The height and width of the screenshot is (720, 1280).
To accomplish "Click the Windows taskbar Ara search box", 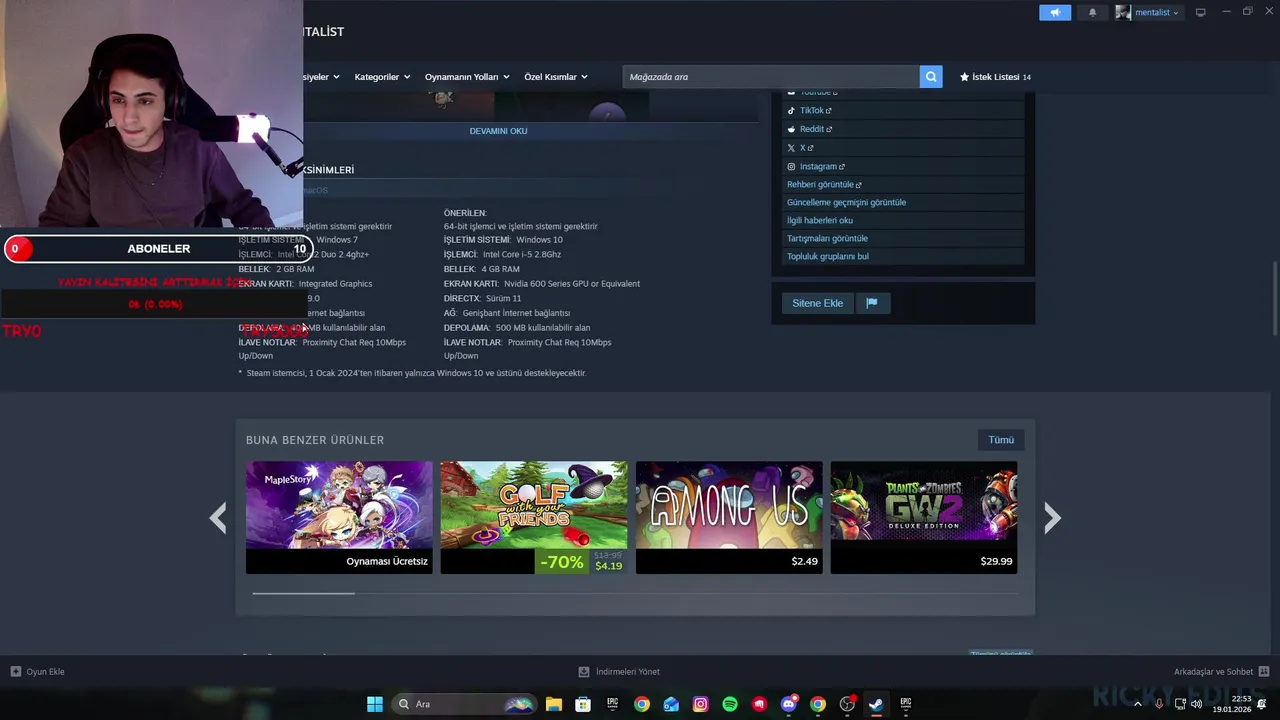I will [465, 704].
